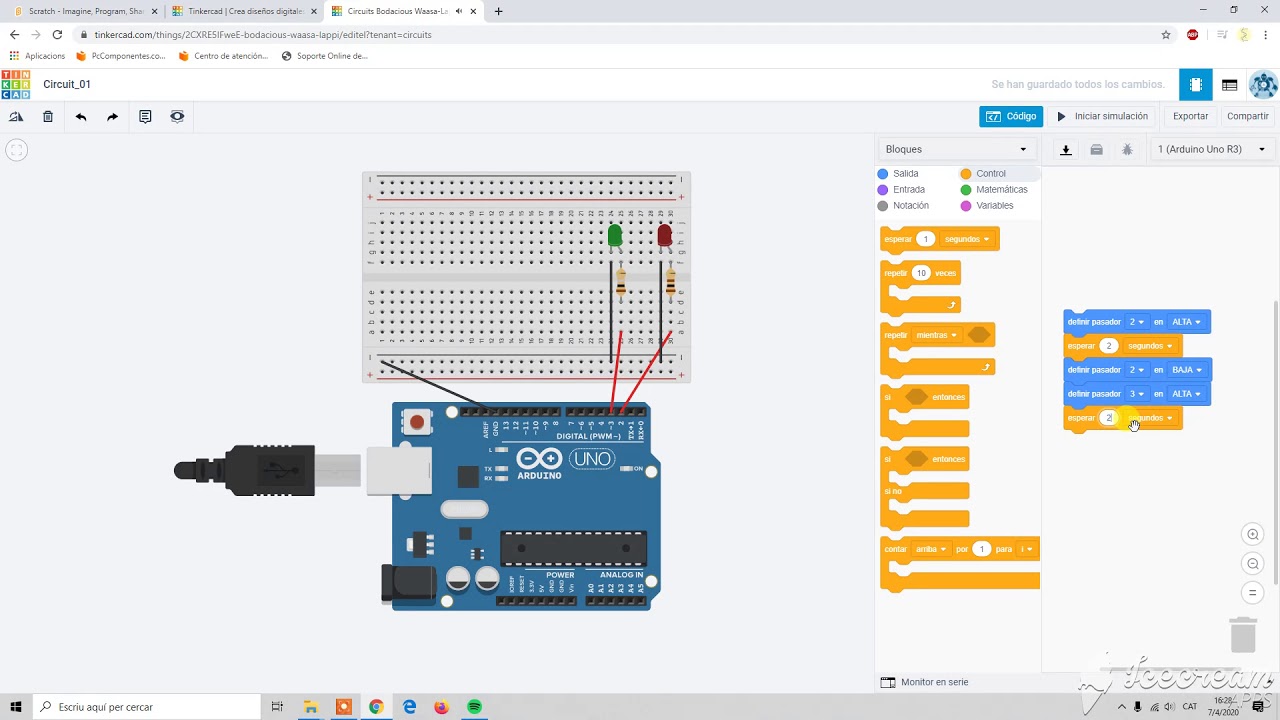Edit the Circuit_01 project name
Viewport: 1280px width, 720px height.
[67, 85]
